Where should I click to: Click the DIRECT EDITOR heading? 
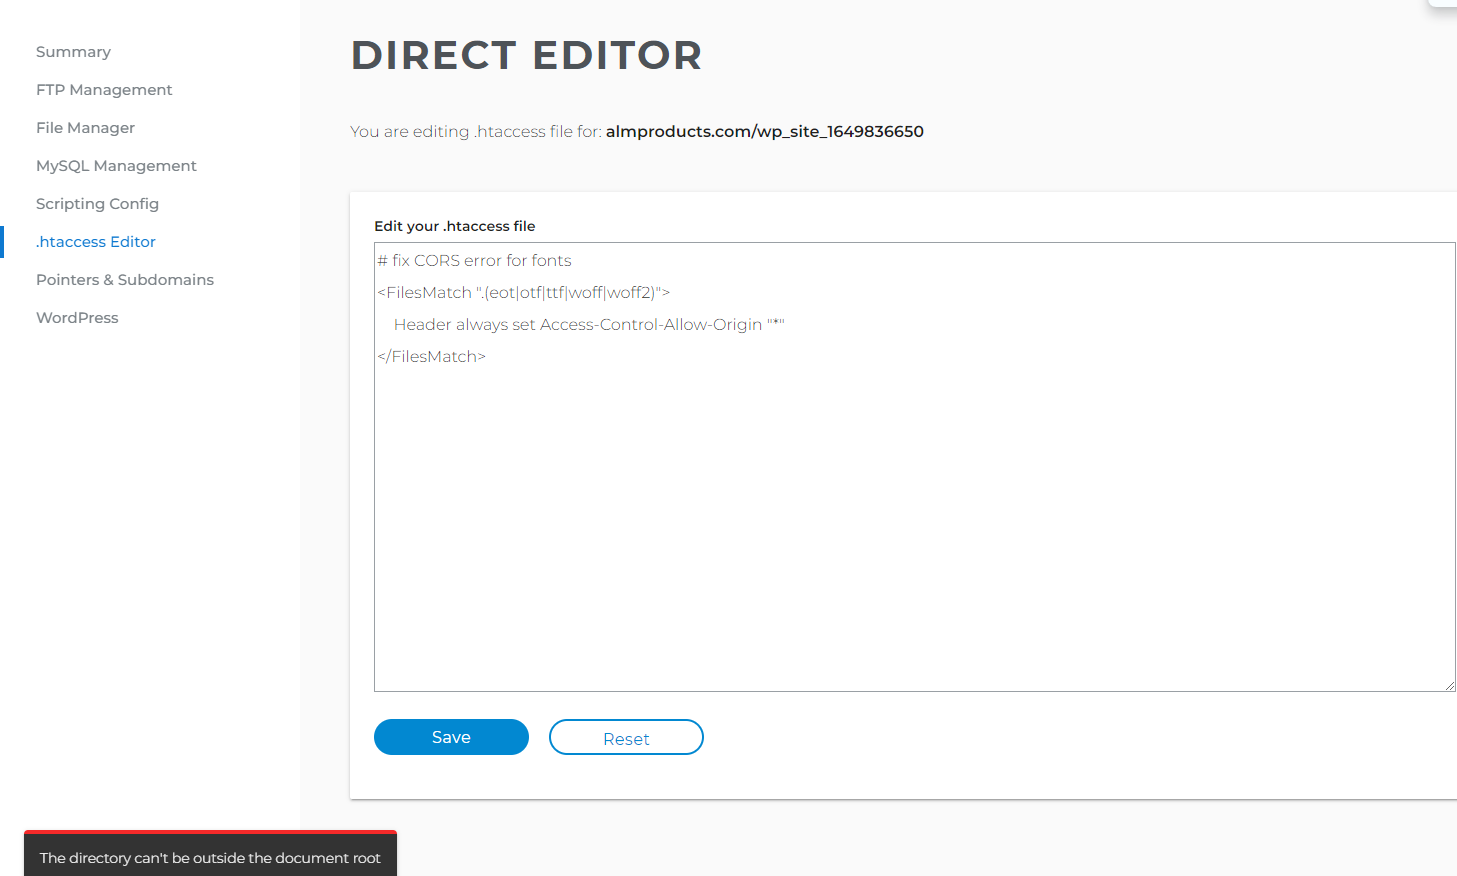coord(527,55)
